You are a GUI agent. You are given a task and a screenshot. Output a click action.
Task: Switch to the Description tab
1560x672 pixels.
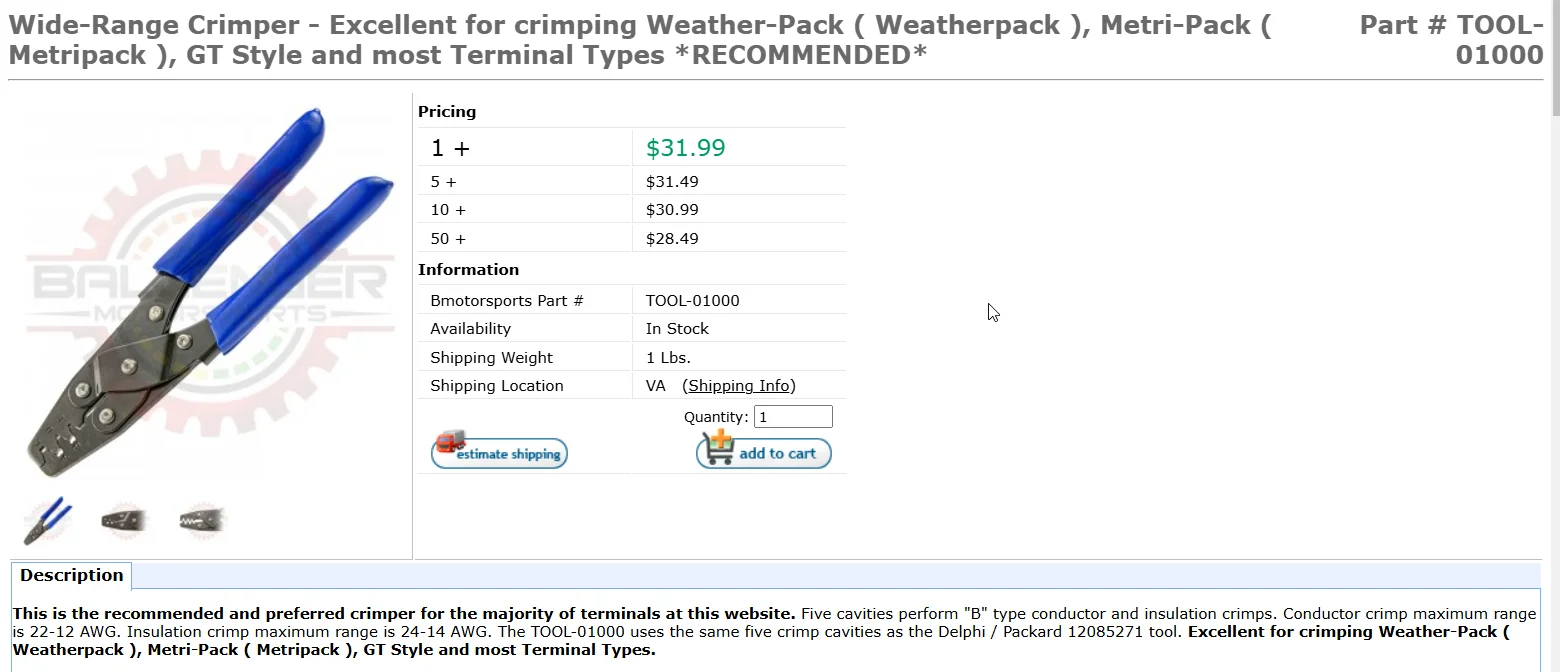pos(71,576)
